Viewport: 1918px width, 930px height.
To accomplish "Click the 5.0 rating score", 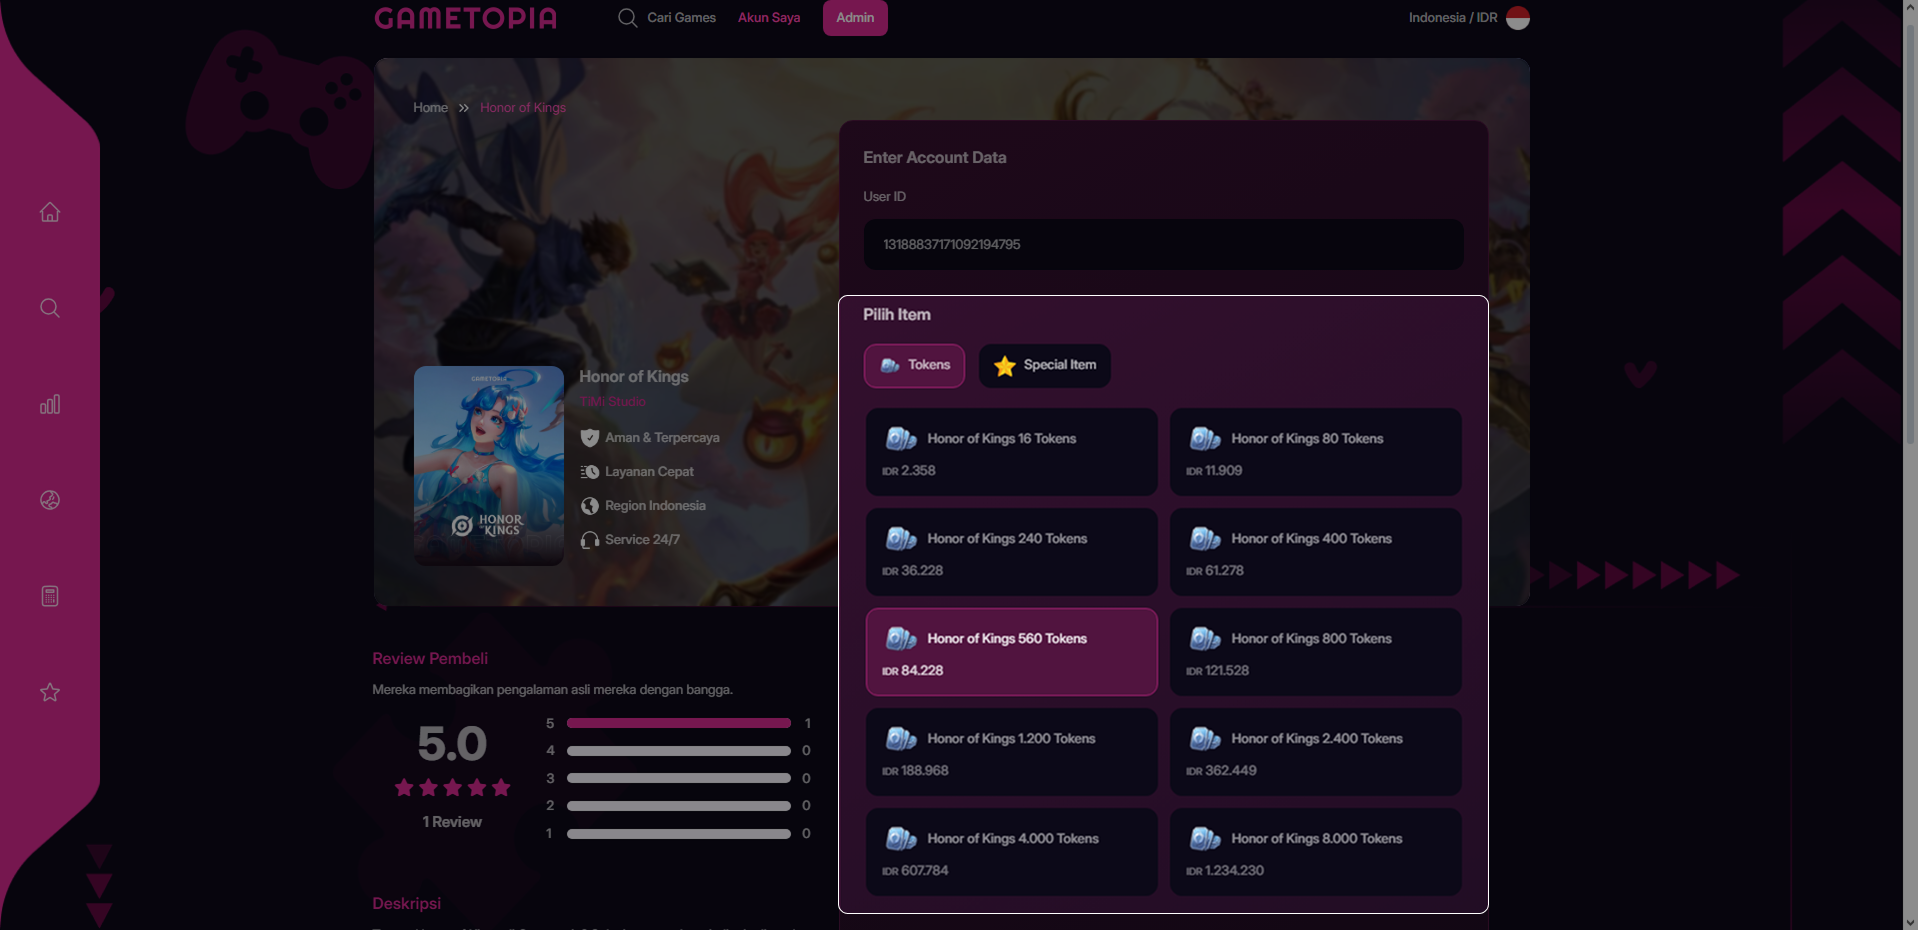I will [452, 744].
